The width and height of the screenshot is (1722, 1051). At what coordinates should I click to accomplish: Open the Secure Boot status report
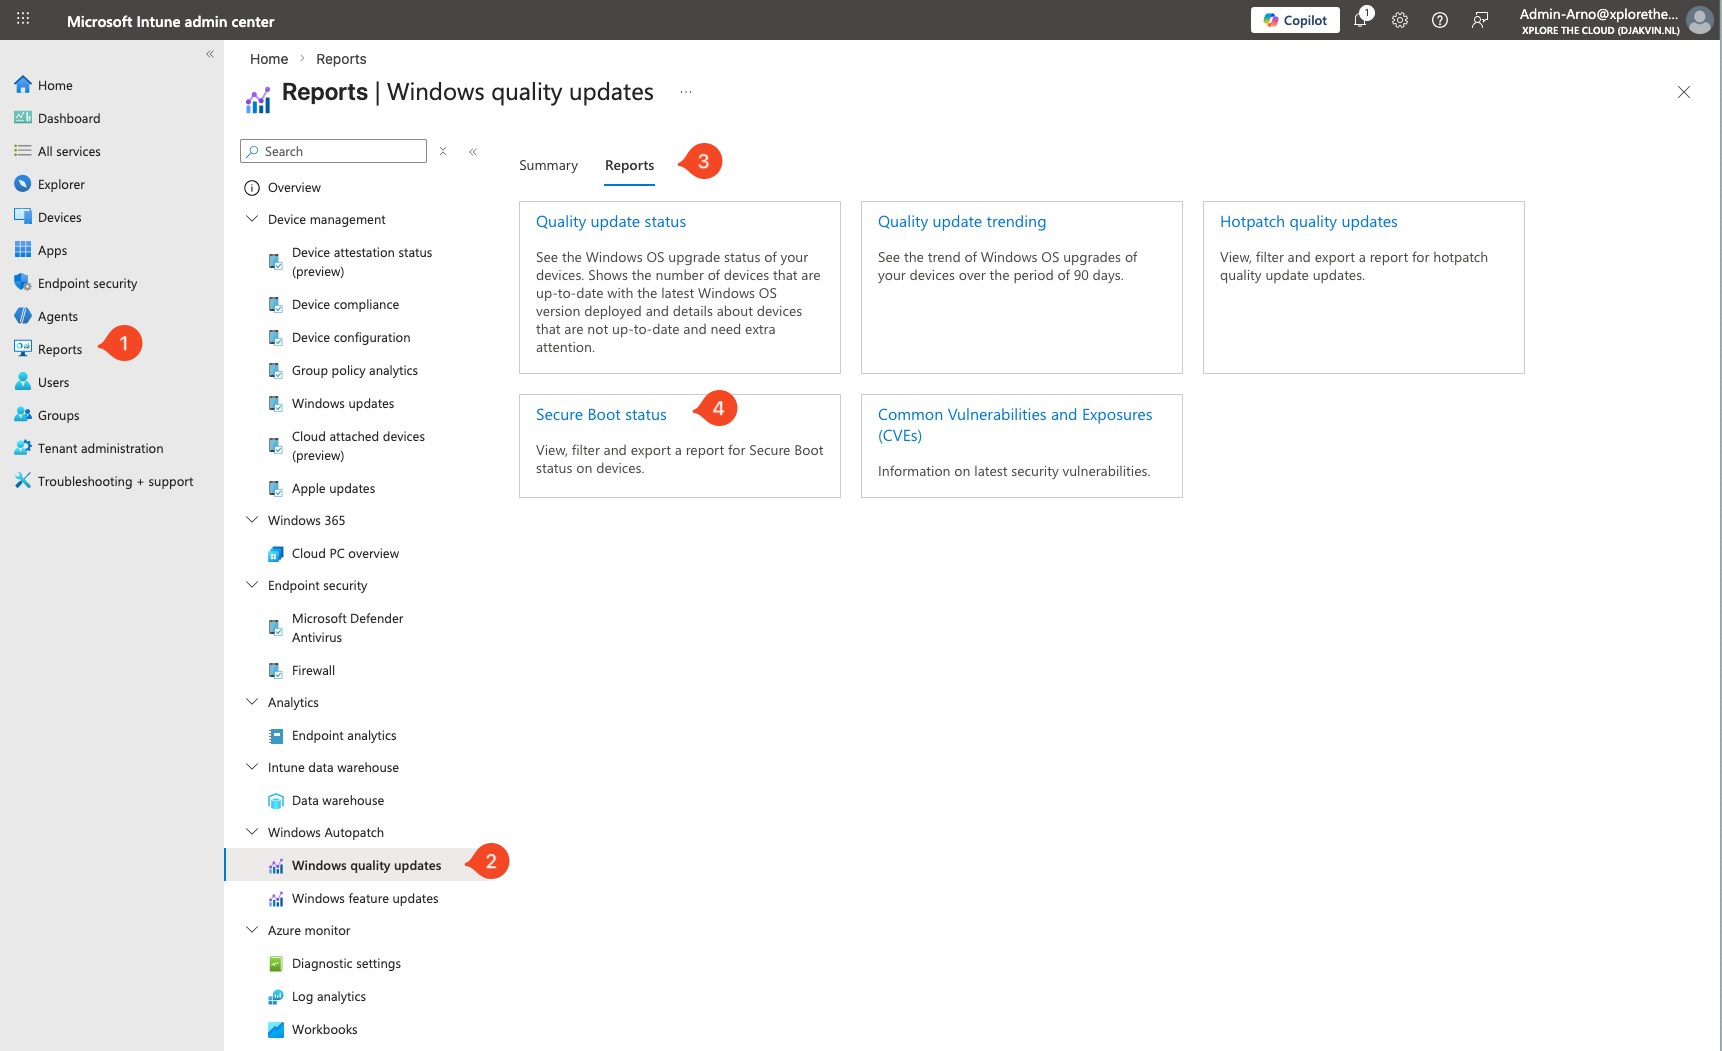[601, 415]
